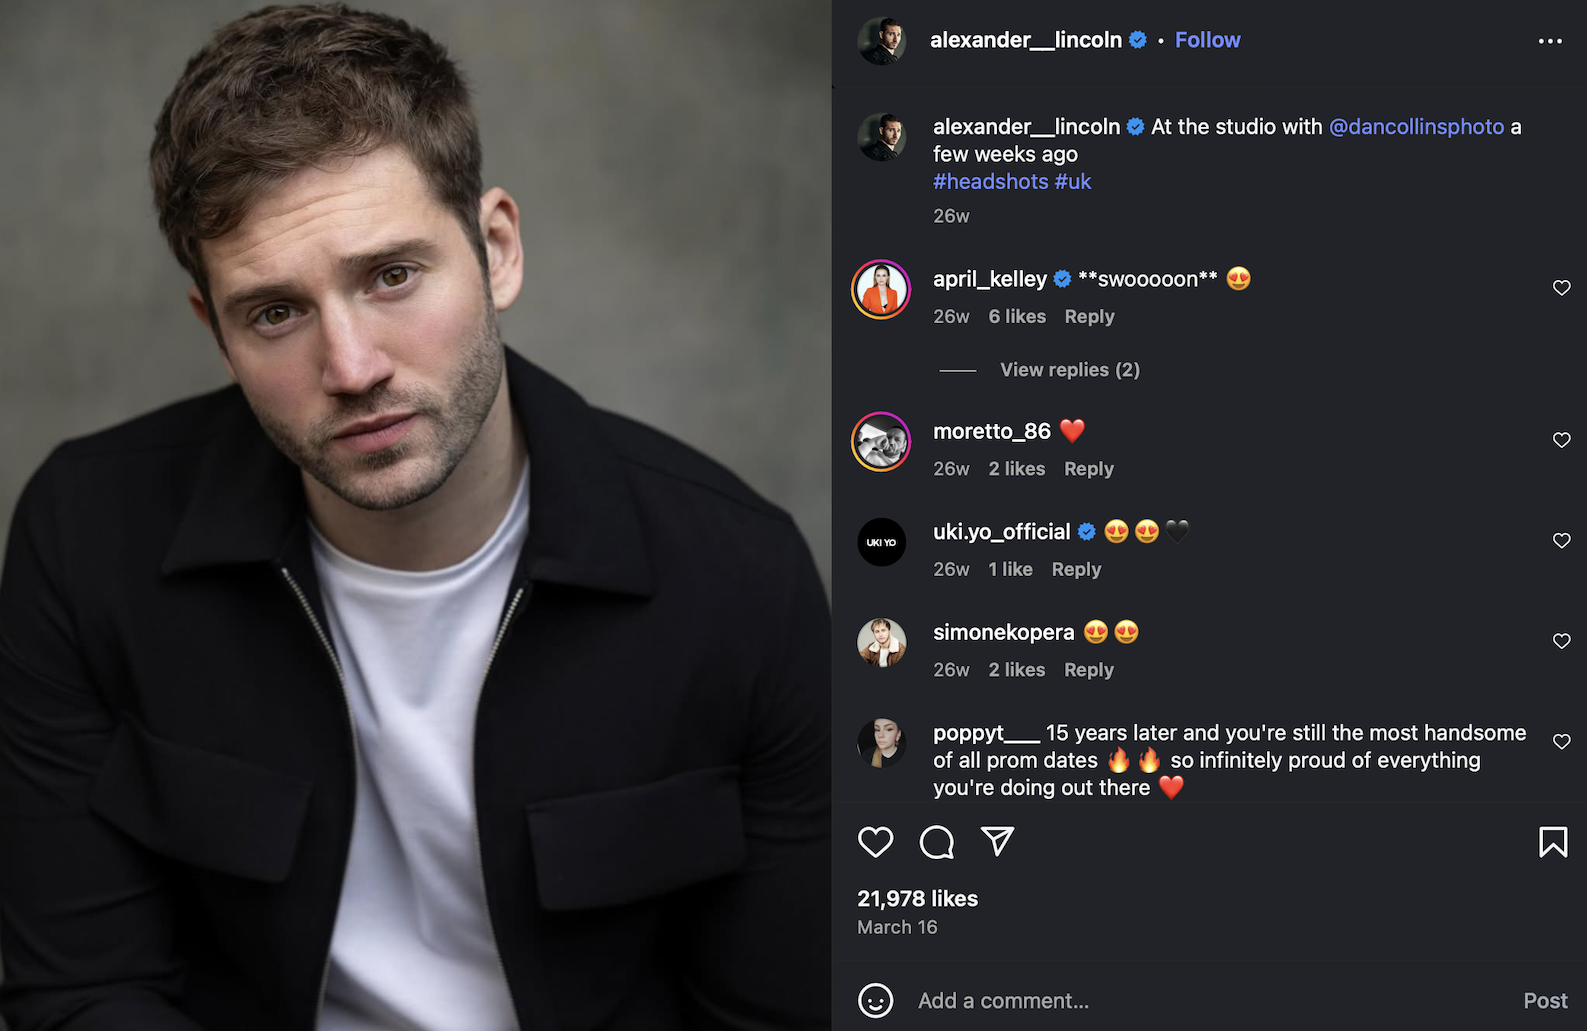This screenshot has width=1587, height=1031.
Task: Like poppyt's prom dates comment
Action: [1561, 742]
